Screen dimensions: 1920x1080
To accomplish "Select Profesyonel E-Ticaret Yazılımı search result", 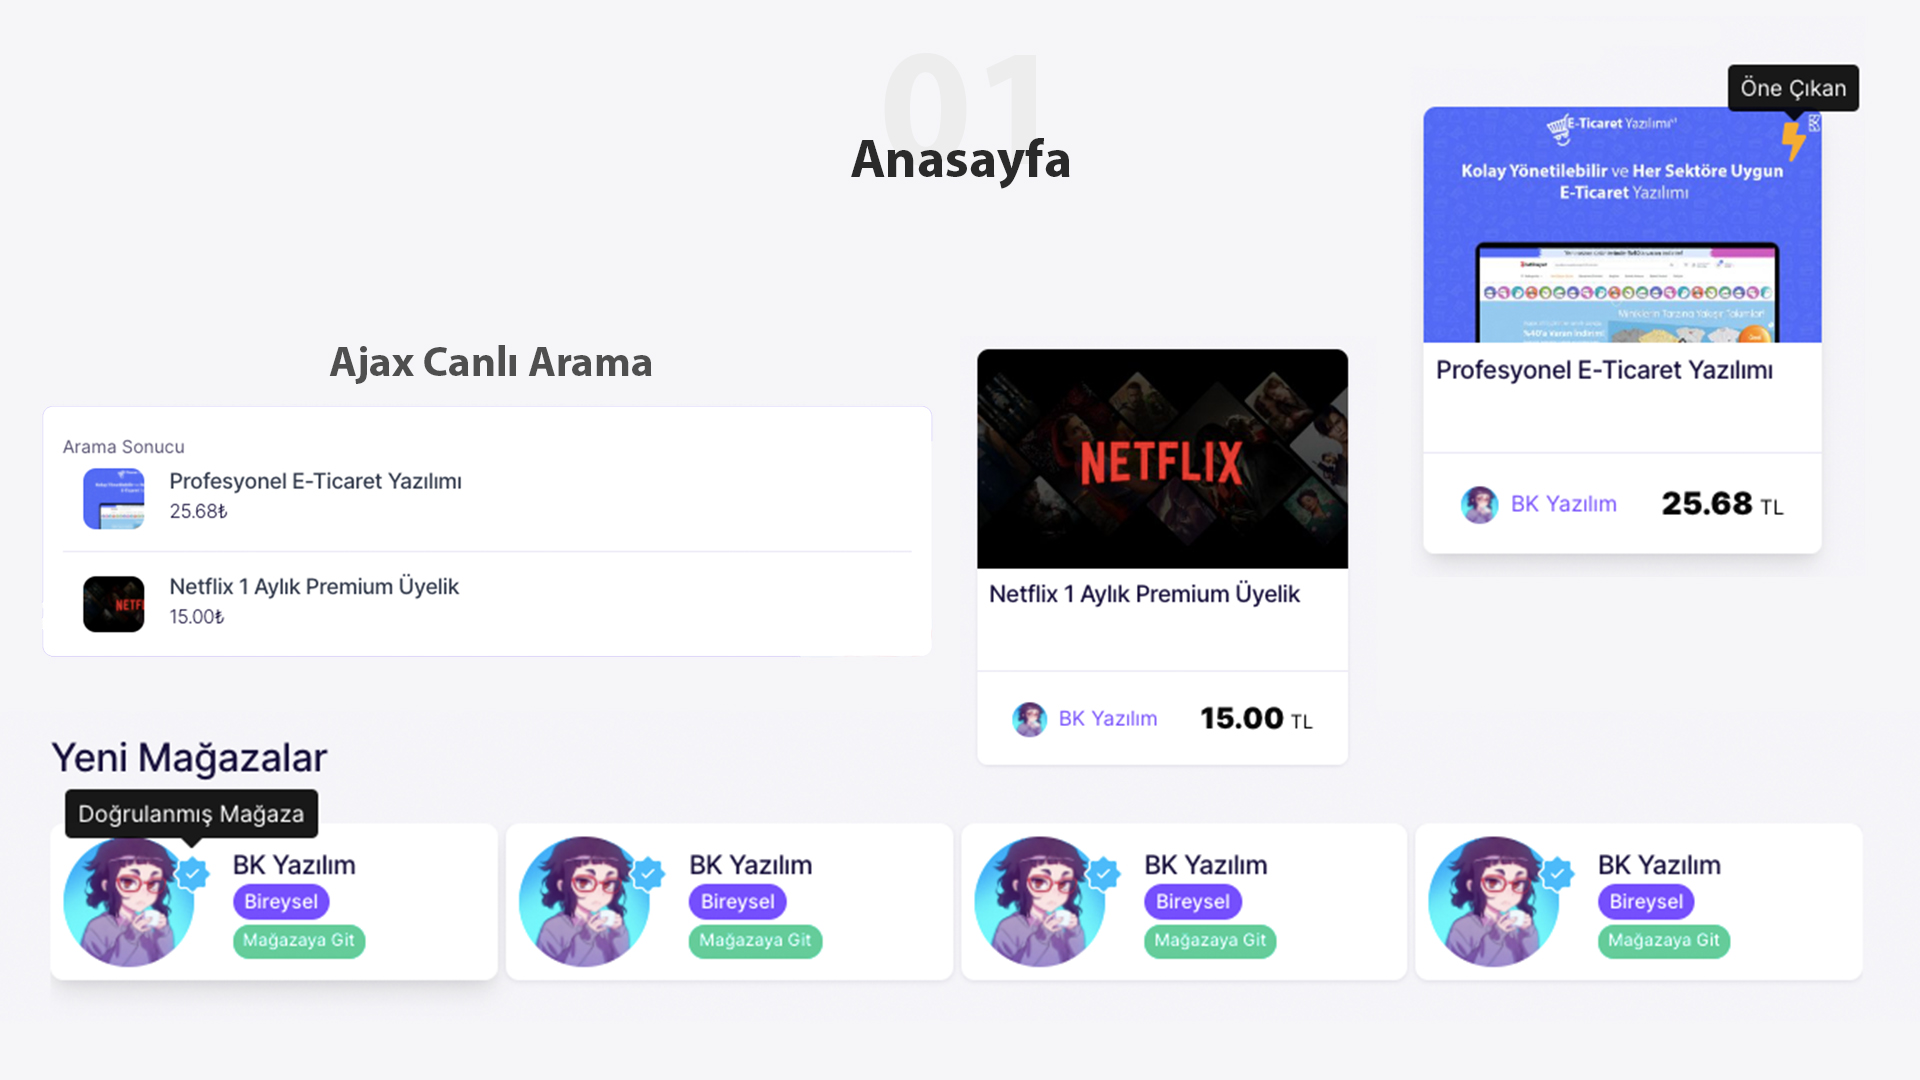I will [x=487, y=497].
